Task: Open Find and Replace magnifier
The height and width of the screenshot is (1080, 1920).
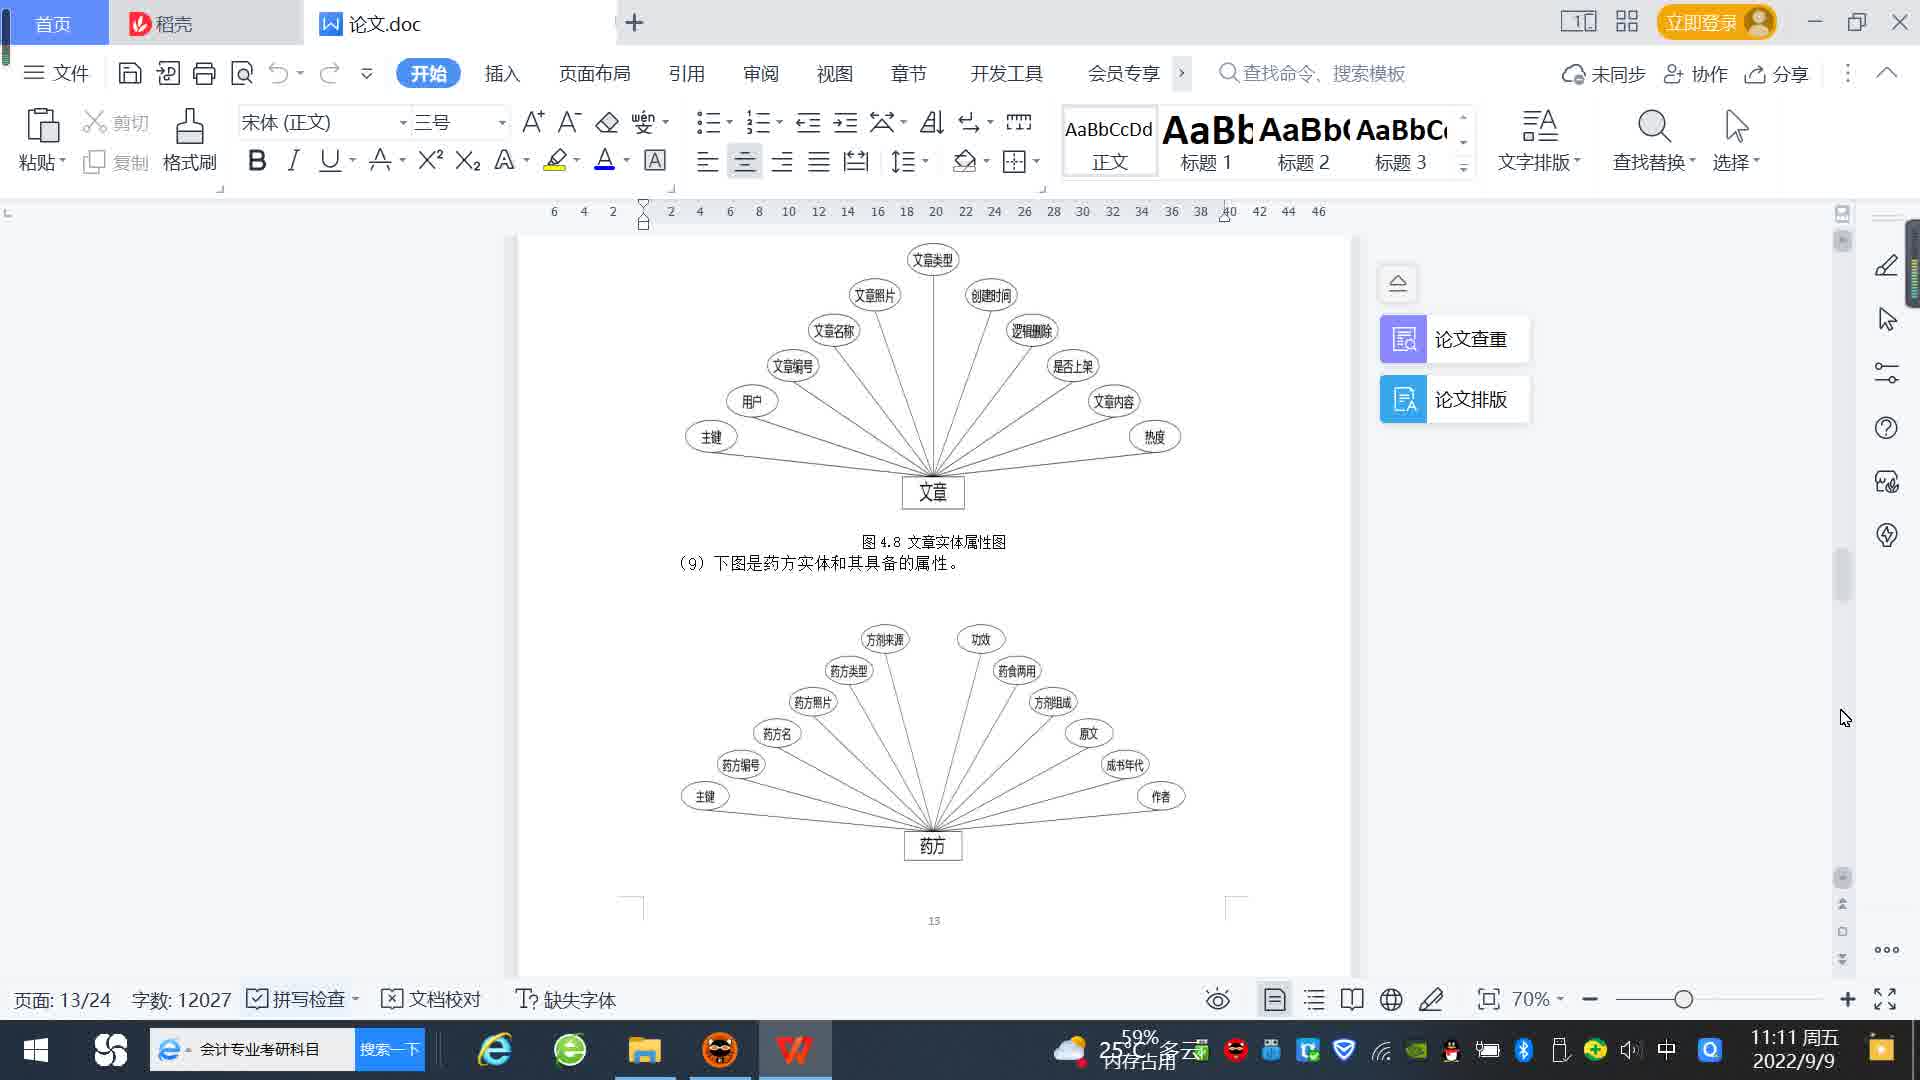Action: pyautogui.click(x=1654, y=126)
